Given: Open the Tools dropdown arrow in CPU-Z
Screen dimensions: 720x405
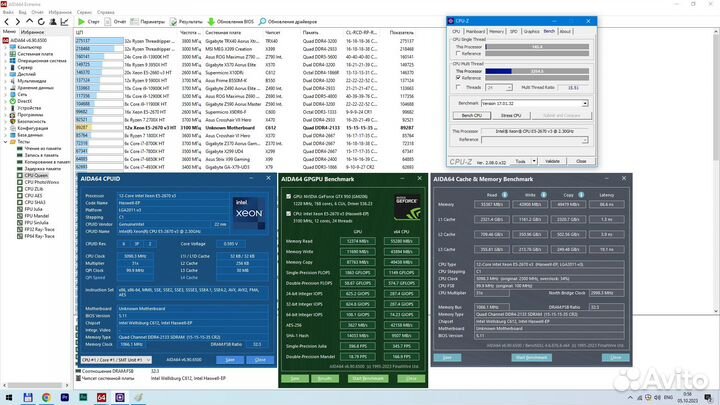Looking at the screenshot, I should (x=534, y=161).
